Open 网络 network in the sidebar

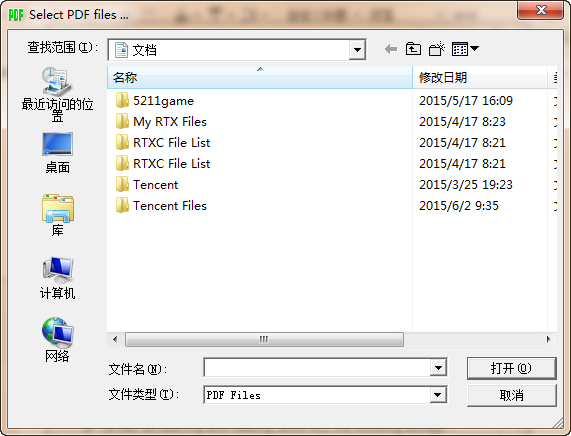(x=57, y=340)
